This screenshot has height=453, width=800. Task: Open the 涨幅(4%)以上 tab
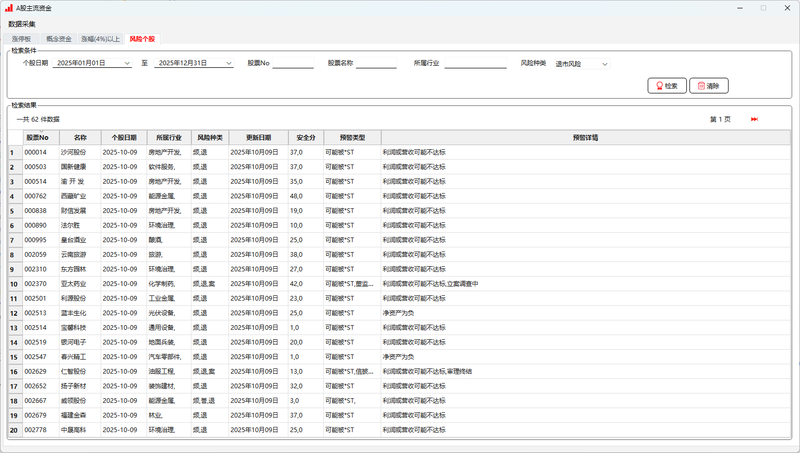point(101,39)
